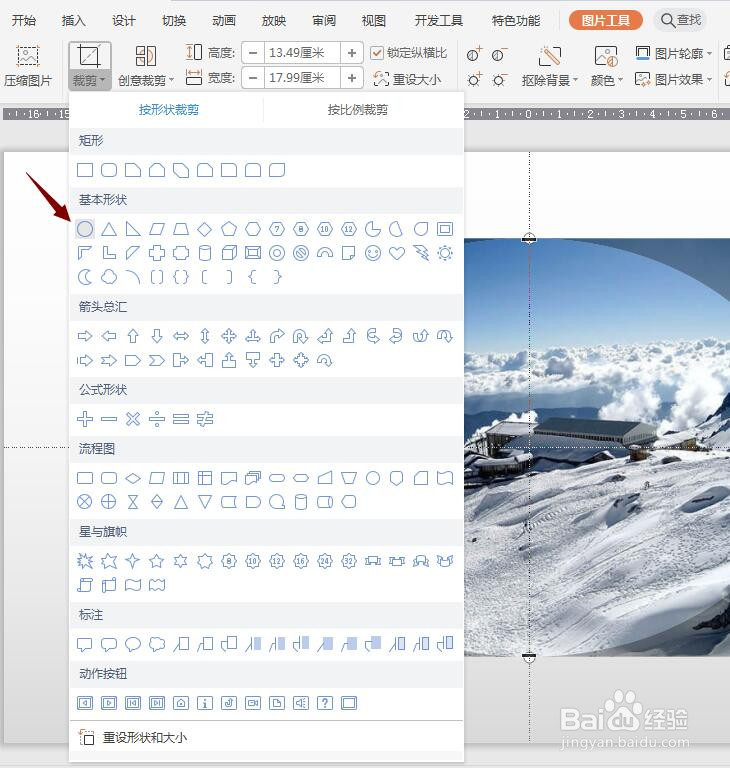Open the Animation ribbon tab

click(x=224, y=21)
